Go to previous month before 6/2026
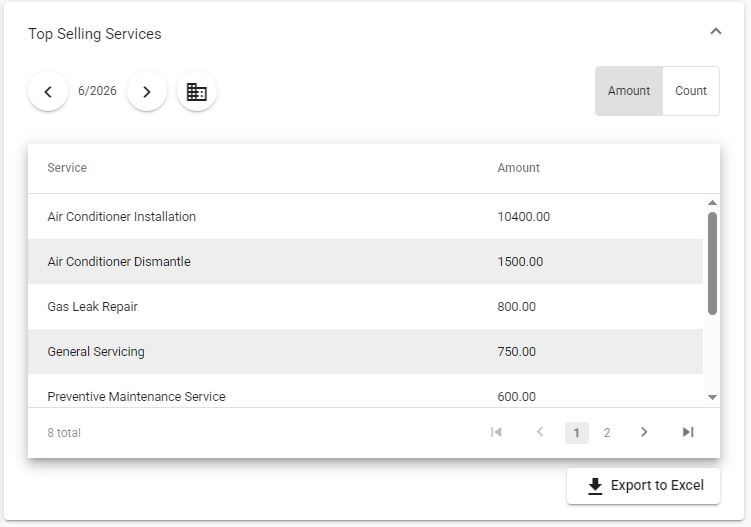 click(48, 92)
